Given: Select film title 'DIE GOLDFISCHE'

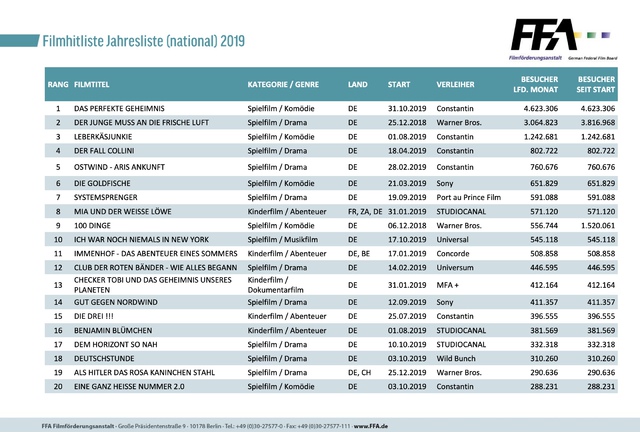Looking at the screenshot, I should pos(102,183).
